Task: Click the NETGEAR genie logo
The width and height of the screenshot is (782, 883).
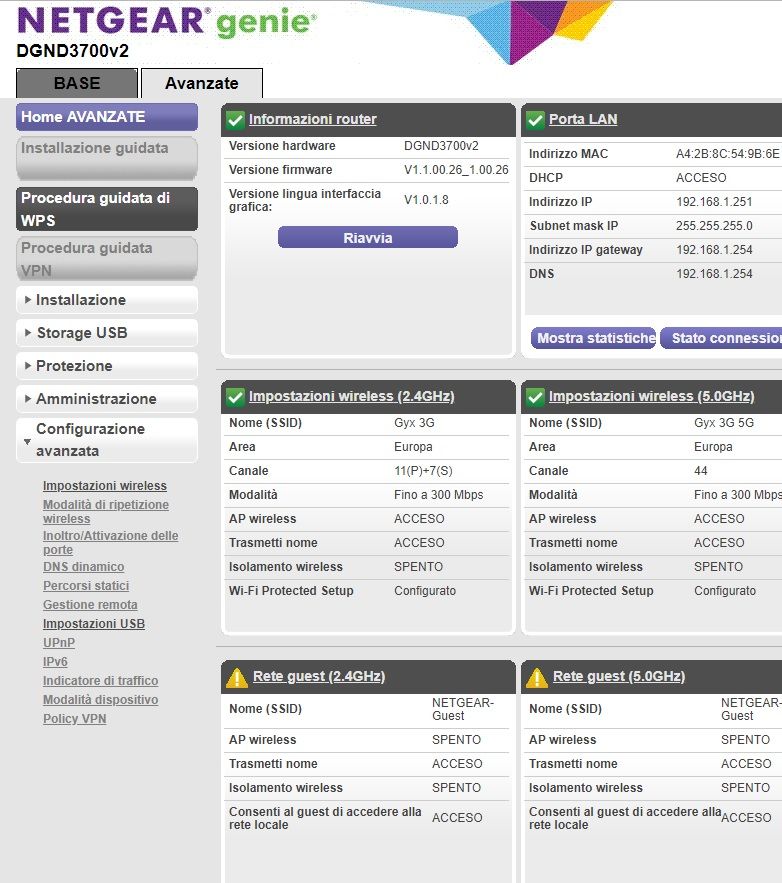Action: [167, 23]
